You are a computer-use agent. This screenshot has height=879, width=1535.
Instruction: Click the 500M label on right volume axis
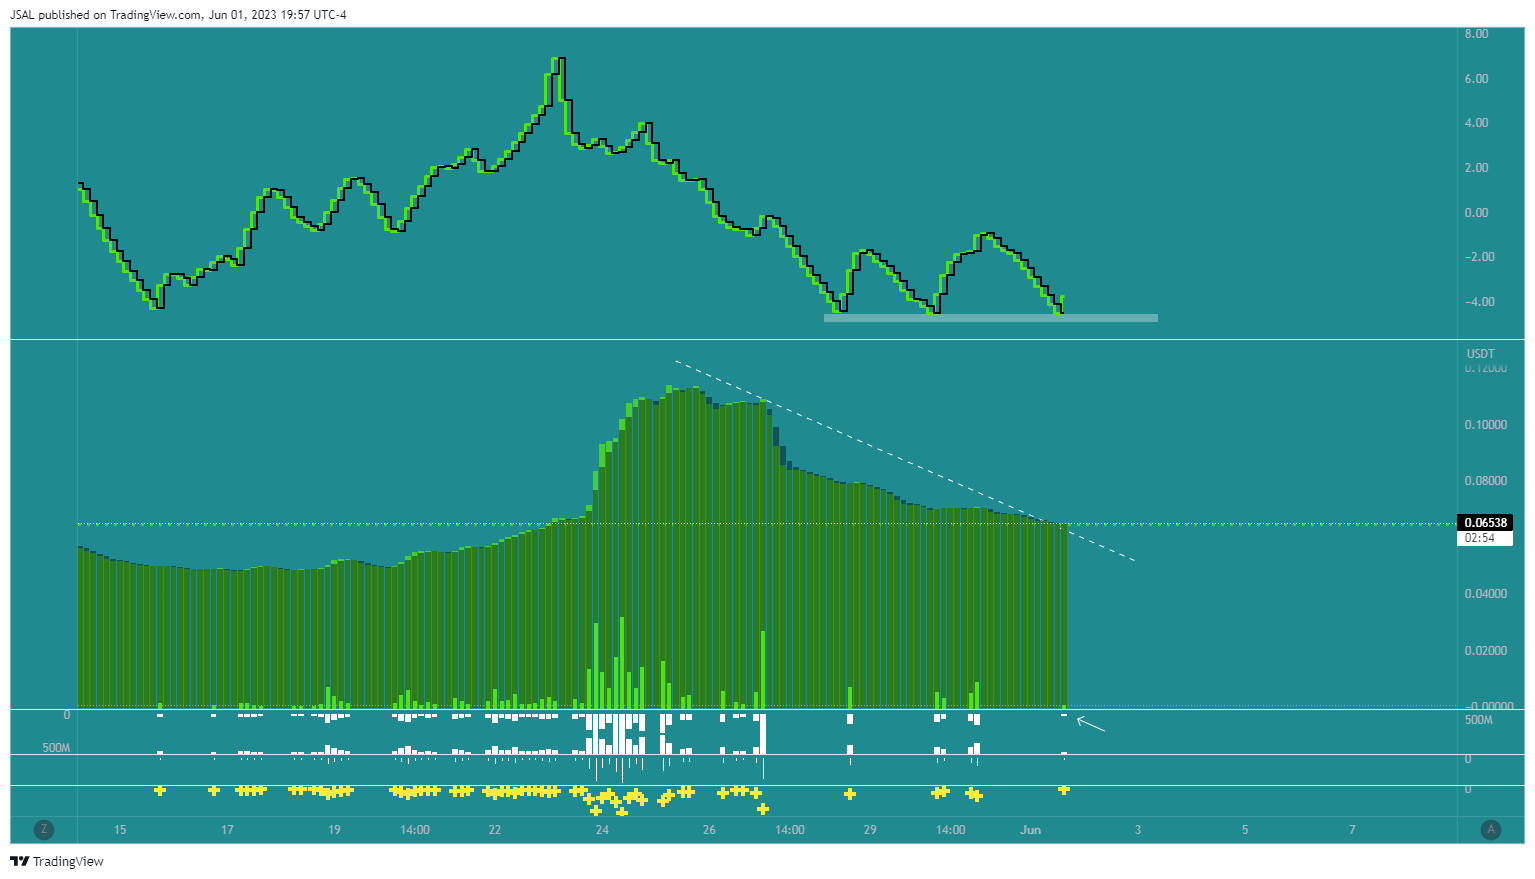1479,720
